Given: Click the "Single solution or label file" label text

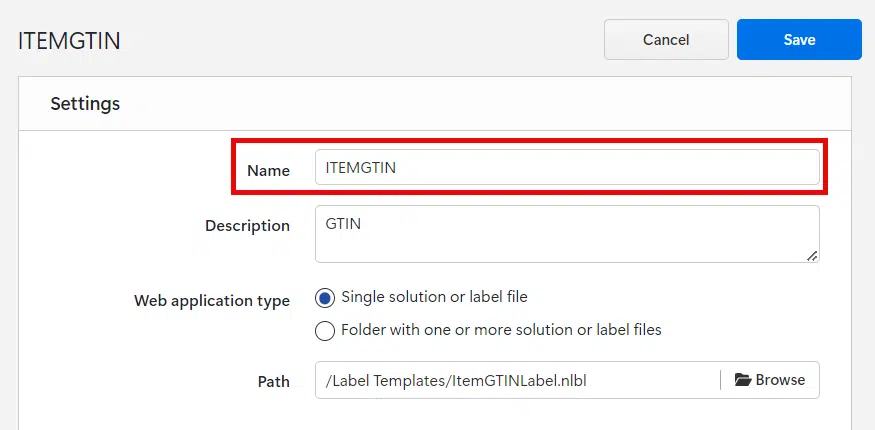Looking at the screenshot, I should (x=434, y=297).
